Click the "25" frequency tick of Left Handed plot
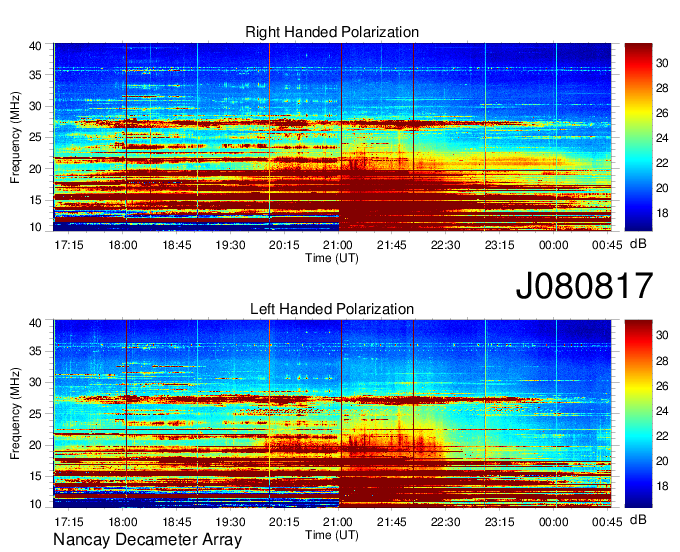 click(35, 414)
